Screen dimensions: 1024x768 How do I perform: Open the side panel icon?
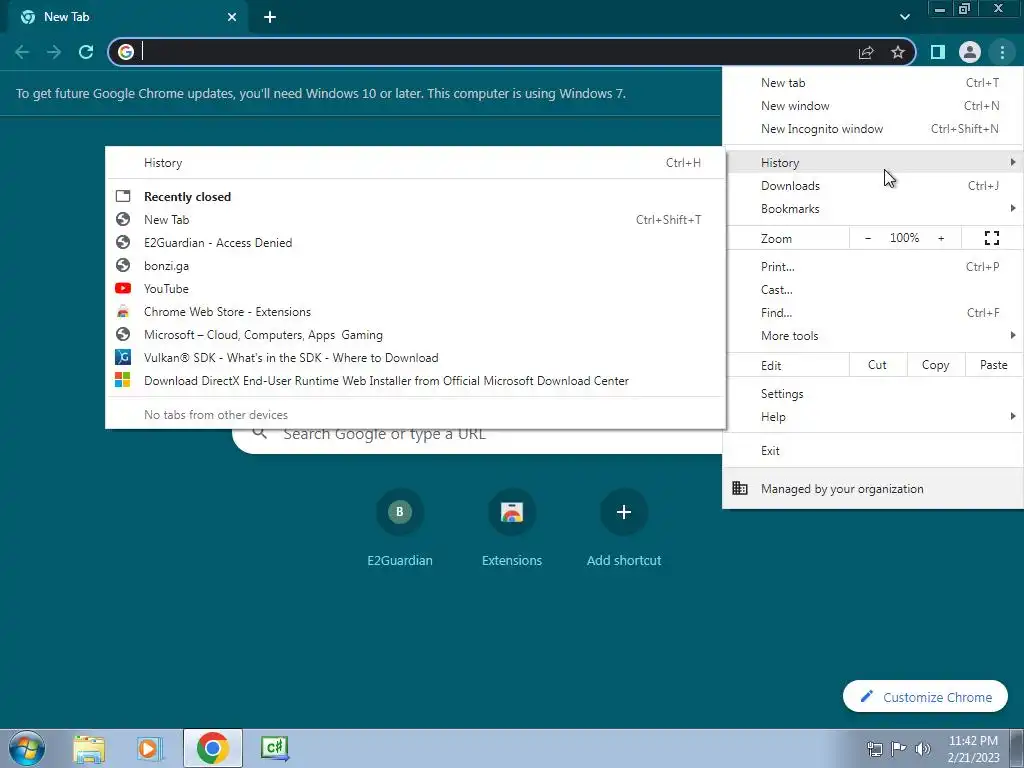[x=937, y=52]
